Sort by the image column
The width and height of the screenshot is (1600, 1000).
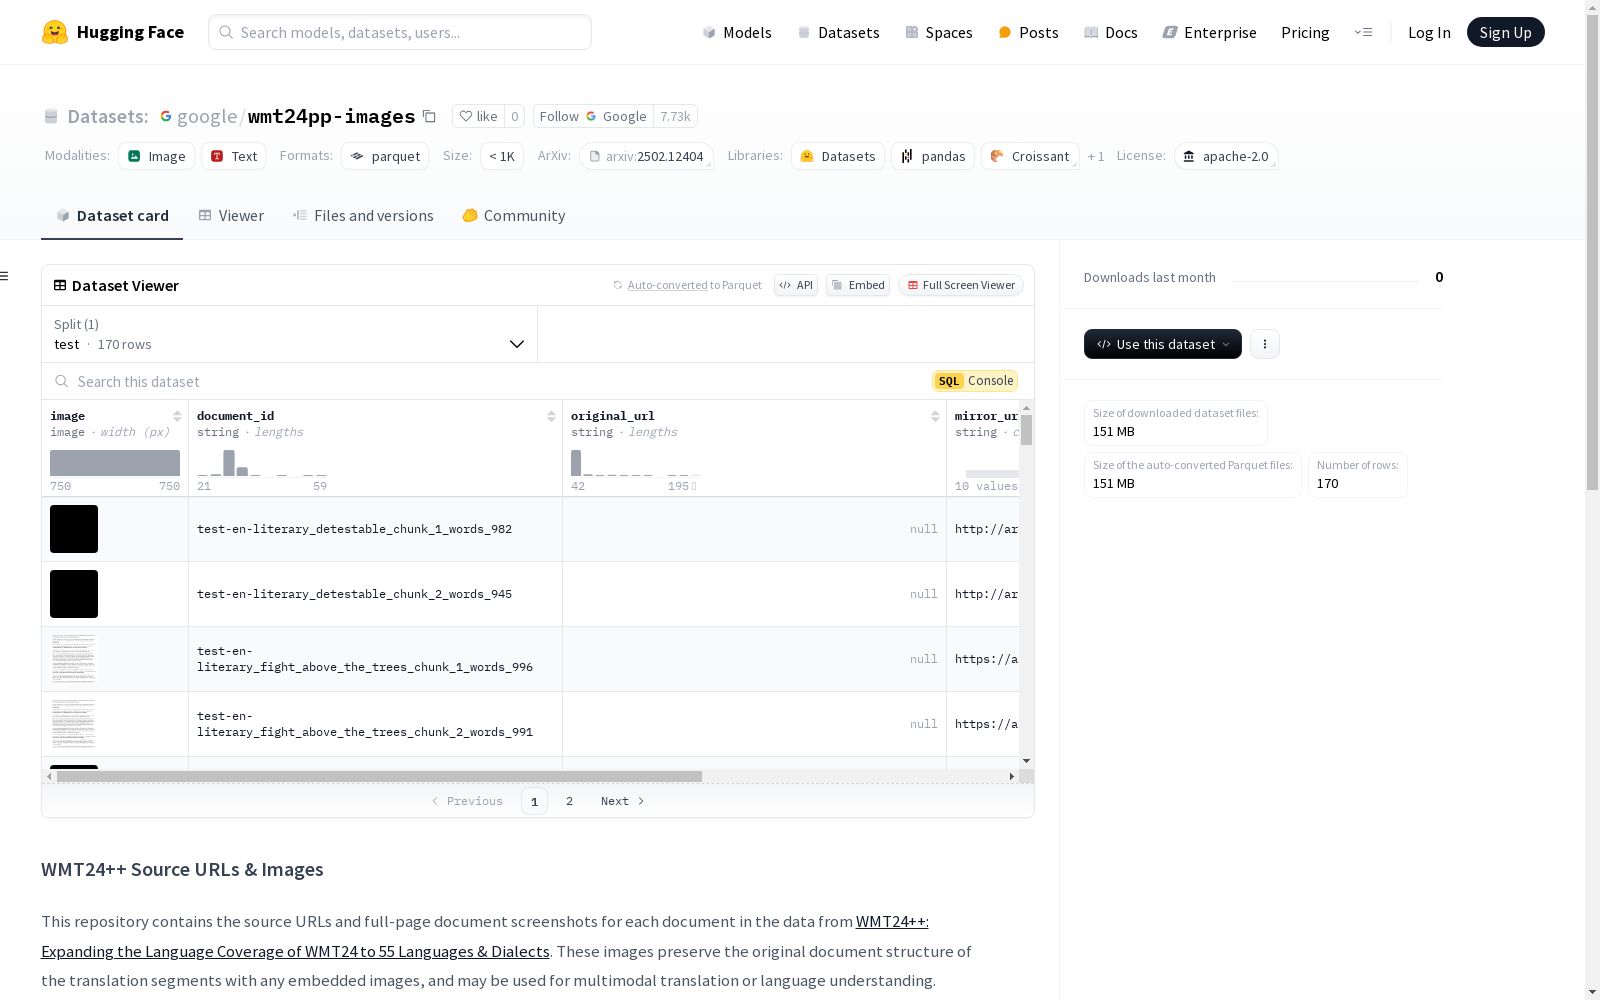click(177, 416)
